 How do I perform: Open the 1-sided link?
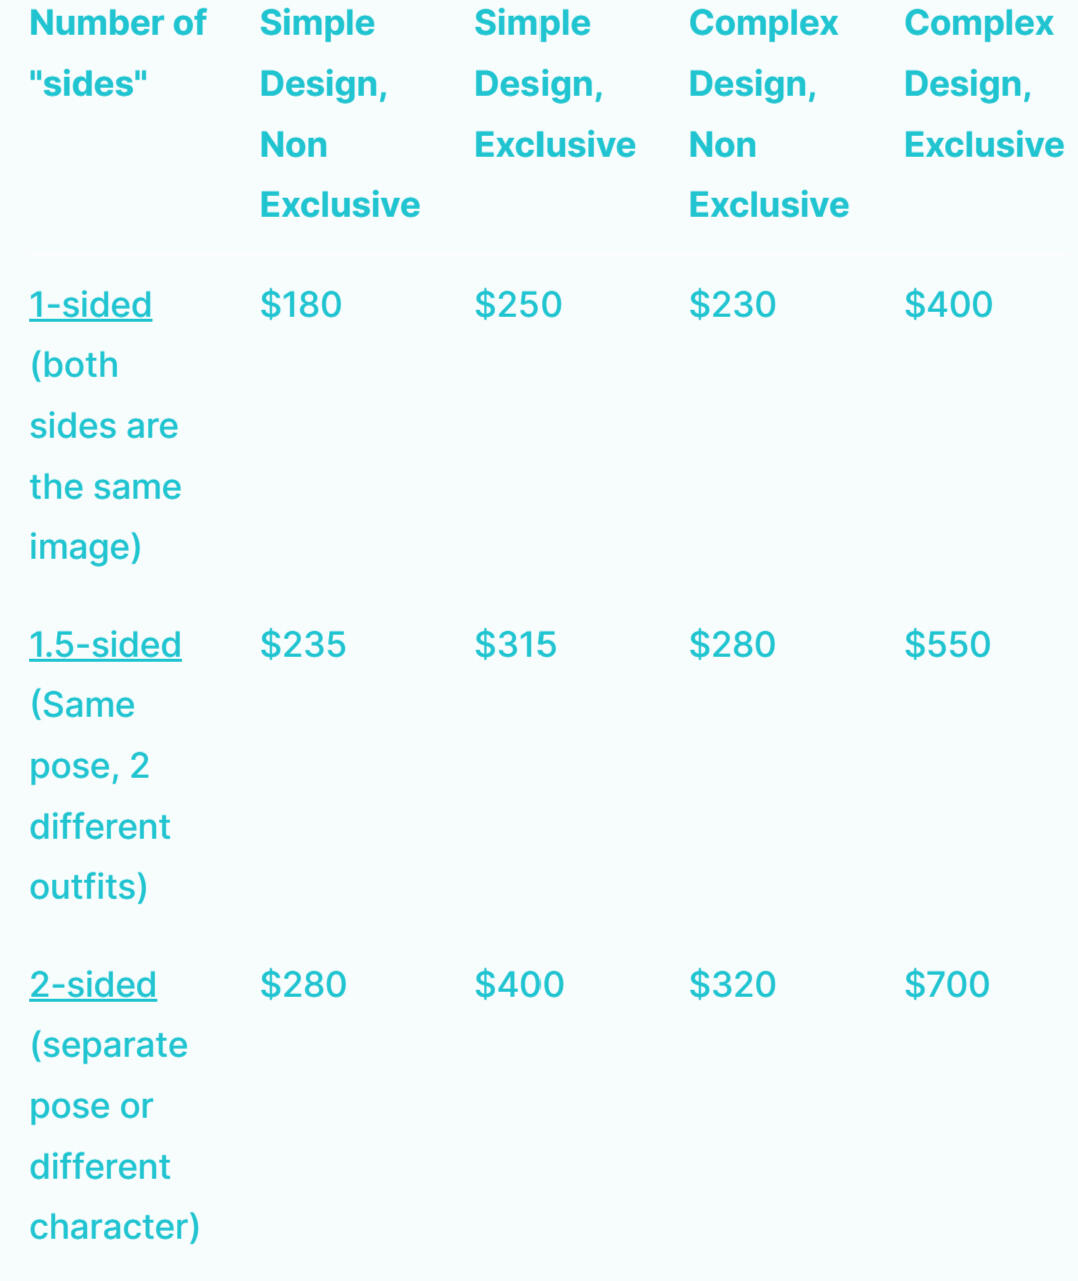[x=91, y=305]
